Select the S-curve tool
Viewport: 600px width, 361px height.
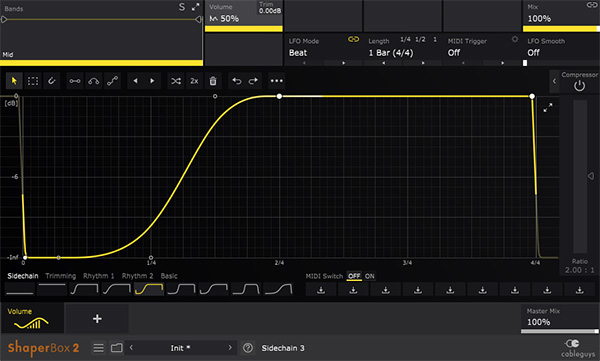click(112, 81)
